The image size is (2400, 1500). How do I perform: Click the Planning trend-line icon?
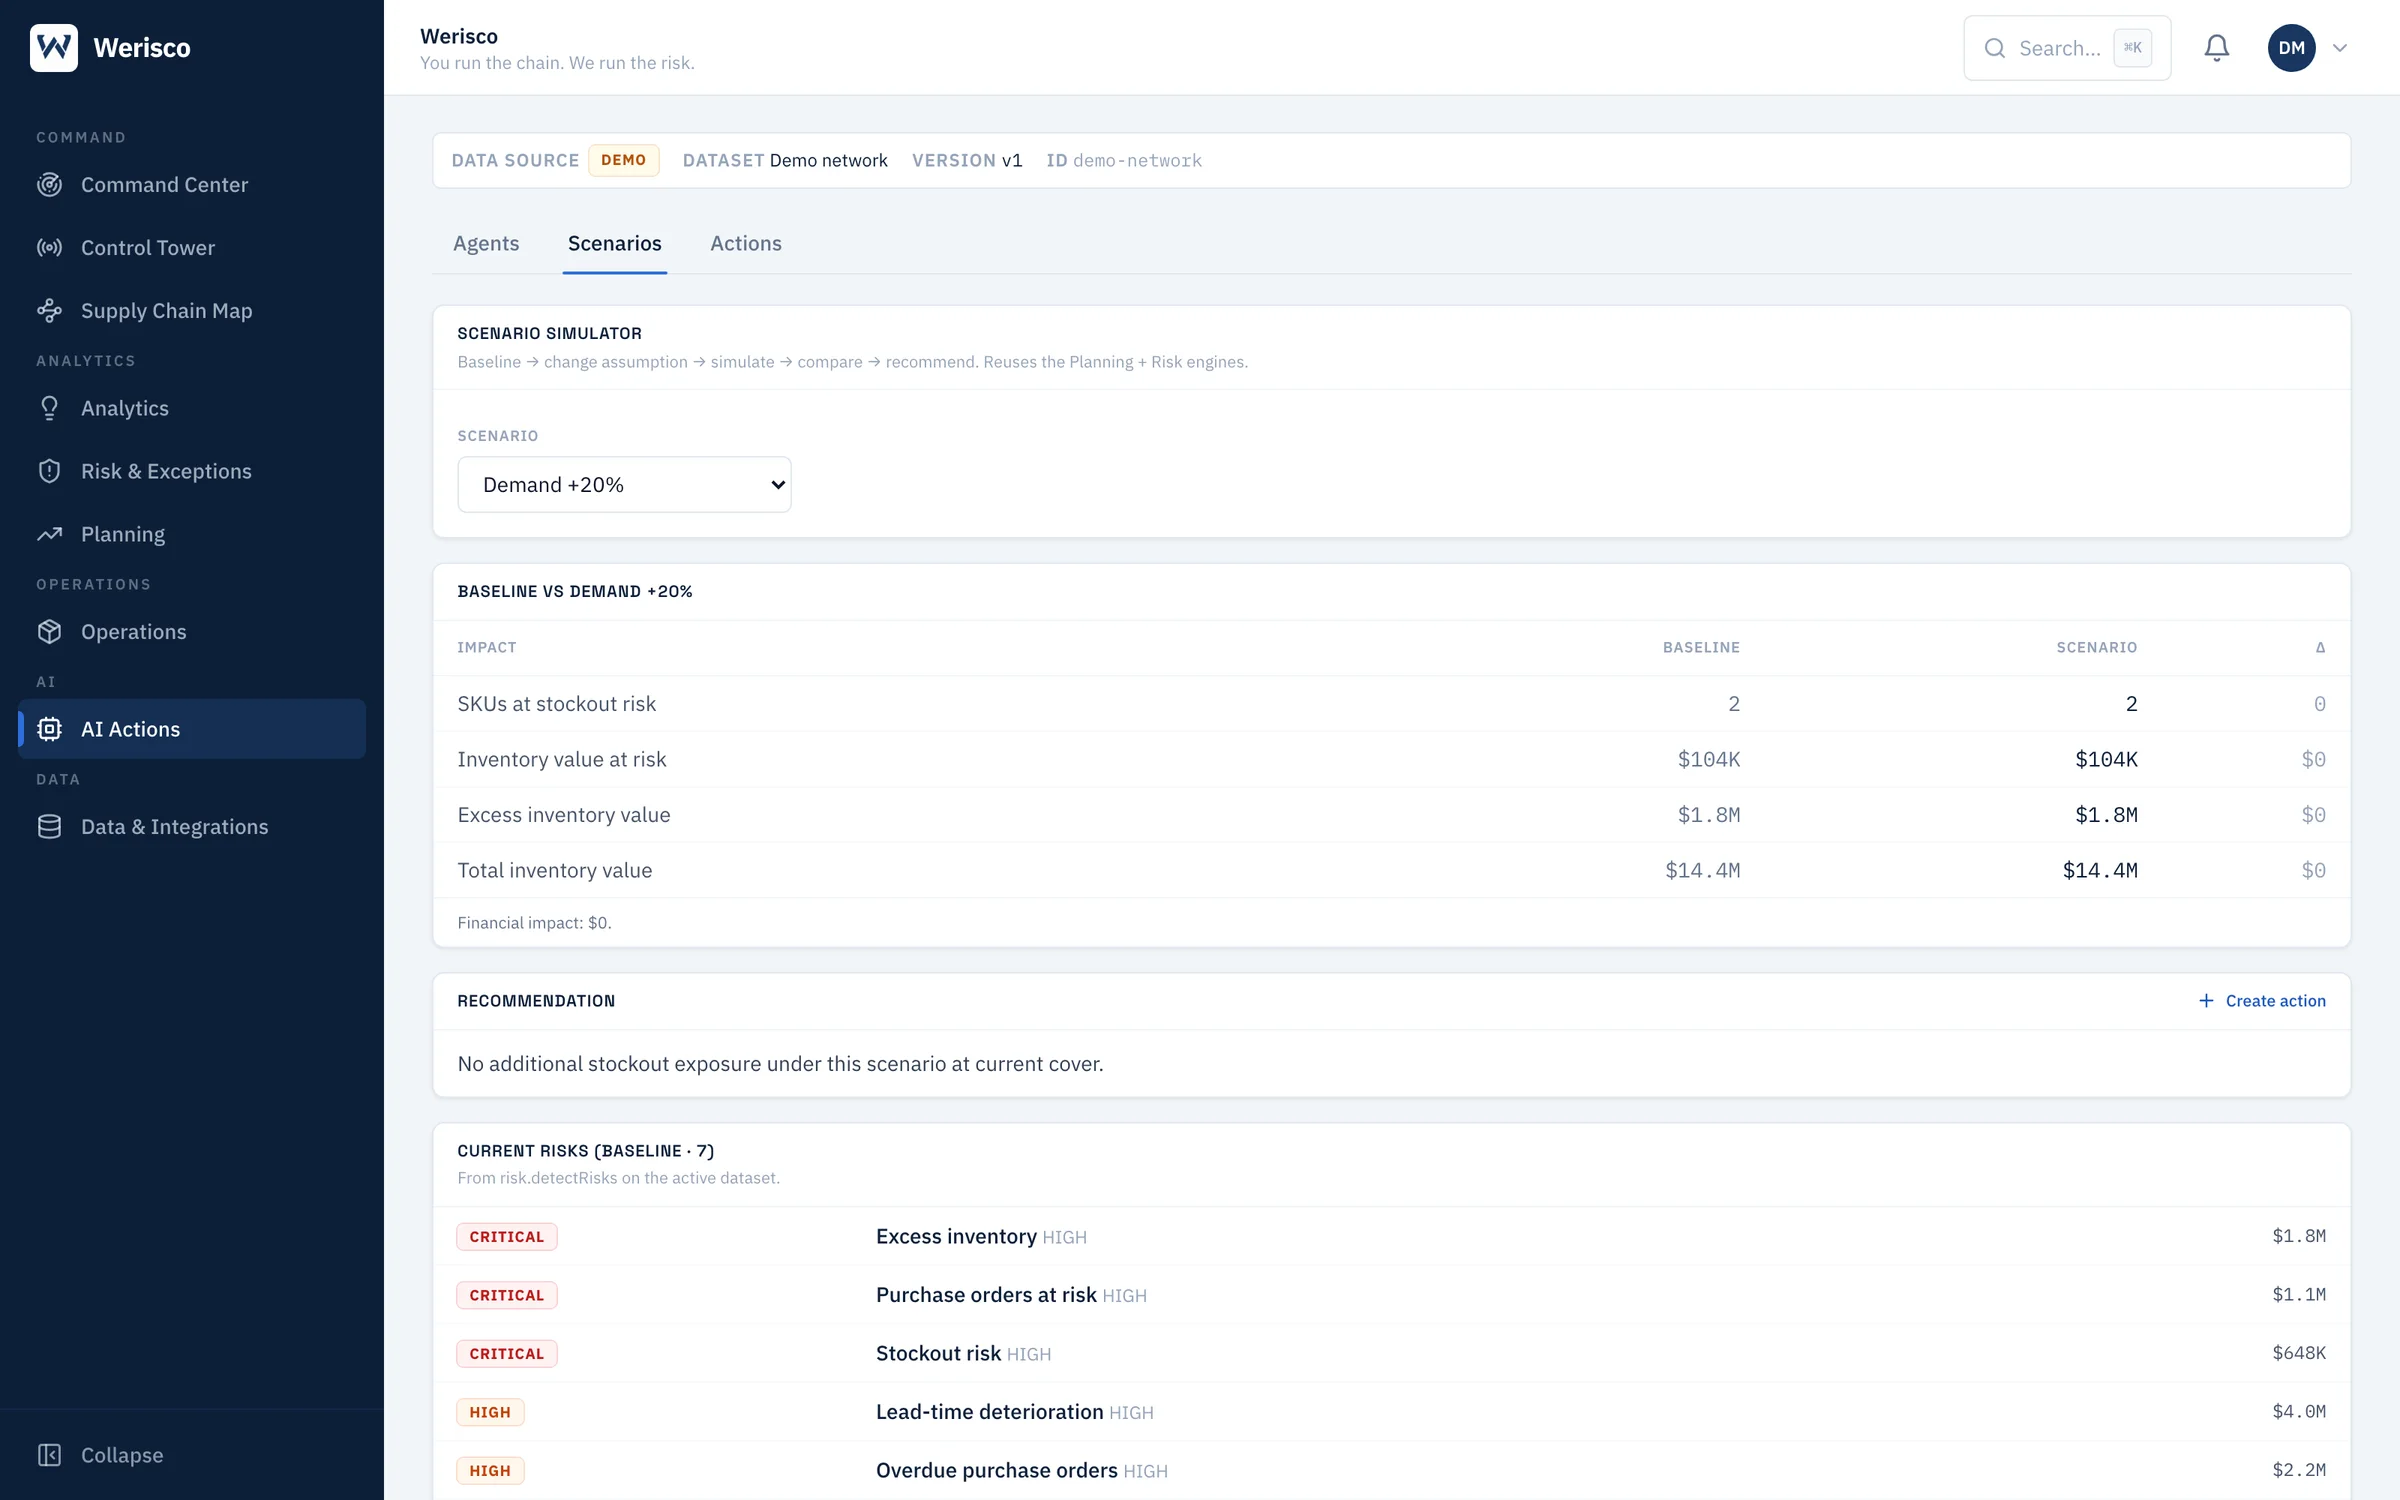49,534
